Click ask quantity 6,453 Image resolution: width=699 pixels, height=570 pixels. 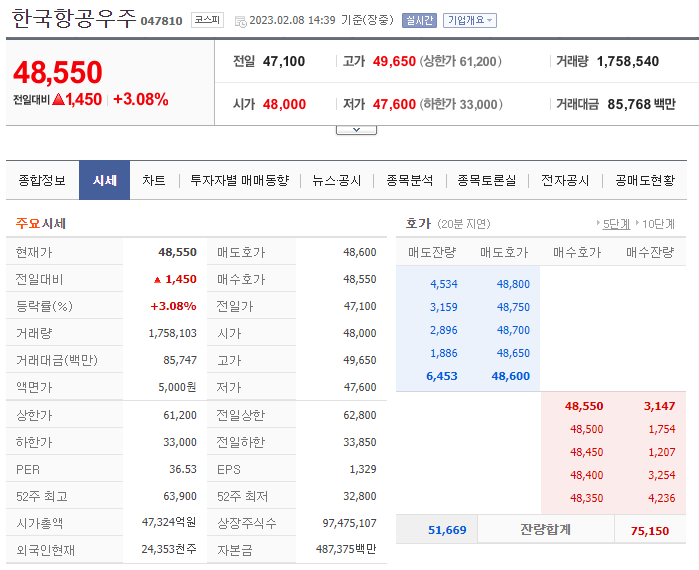click(442, 376)
